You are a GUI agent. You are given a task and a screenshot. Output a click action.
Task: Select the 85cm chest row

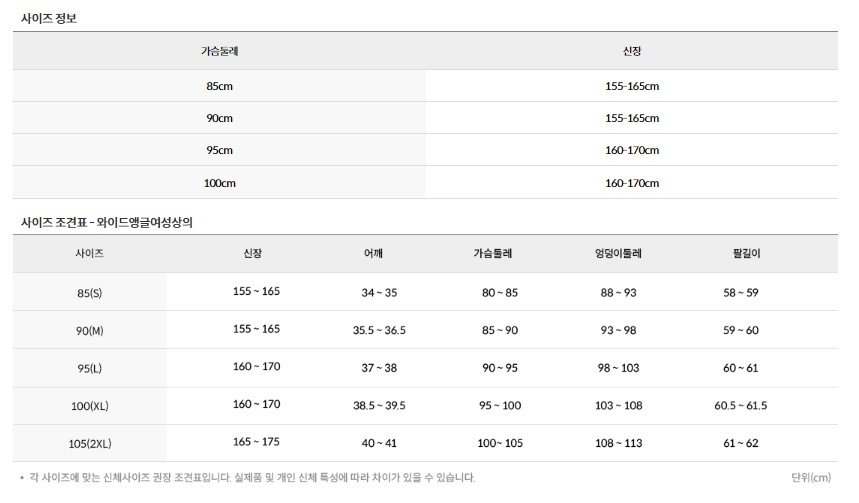[425, 86]
